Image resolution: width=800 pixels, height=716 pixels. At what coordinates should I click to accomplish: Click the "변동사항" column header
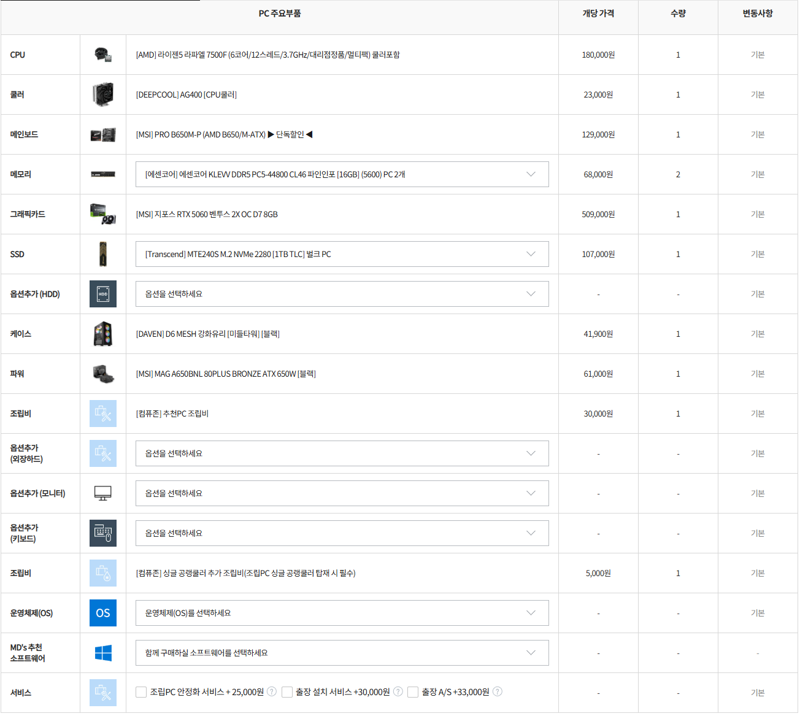[758, 14]
